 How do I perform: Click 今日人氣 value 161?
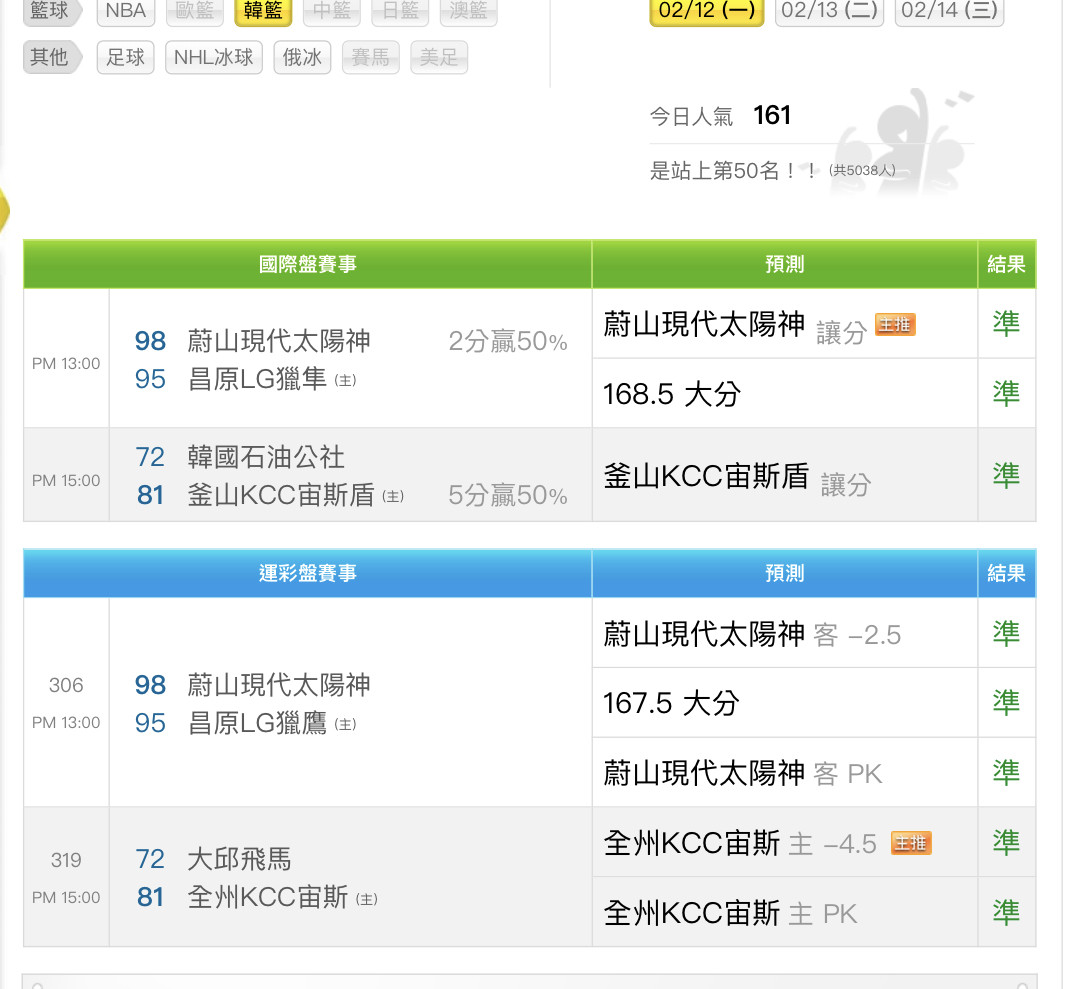tap(772, 115)
